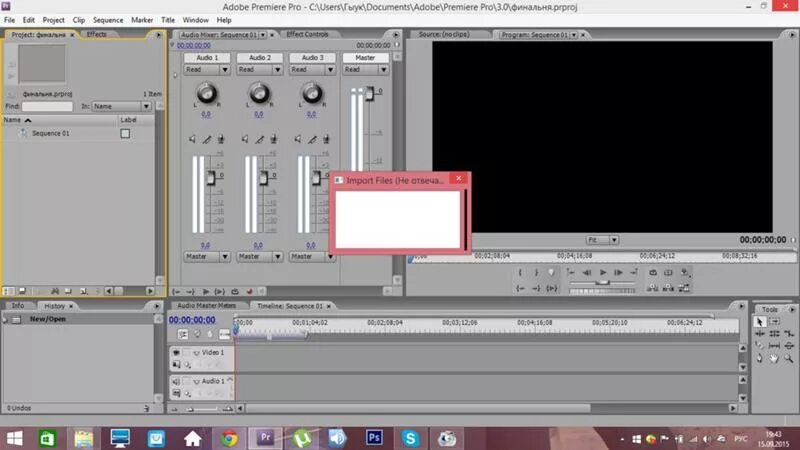The height and width of the screenshot is (450, 800).
Task: Click Play in the Audio Mixer transport
Action: [206, 291]
